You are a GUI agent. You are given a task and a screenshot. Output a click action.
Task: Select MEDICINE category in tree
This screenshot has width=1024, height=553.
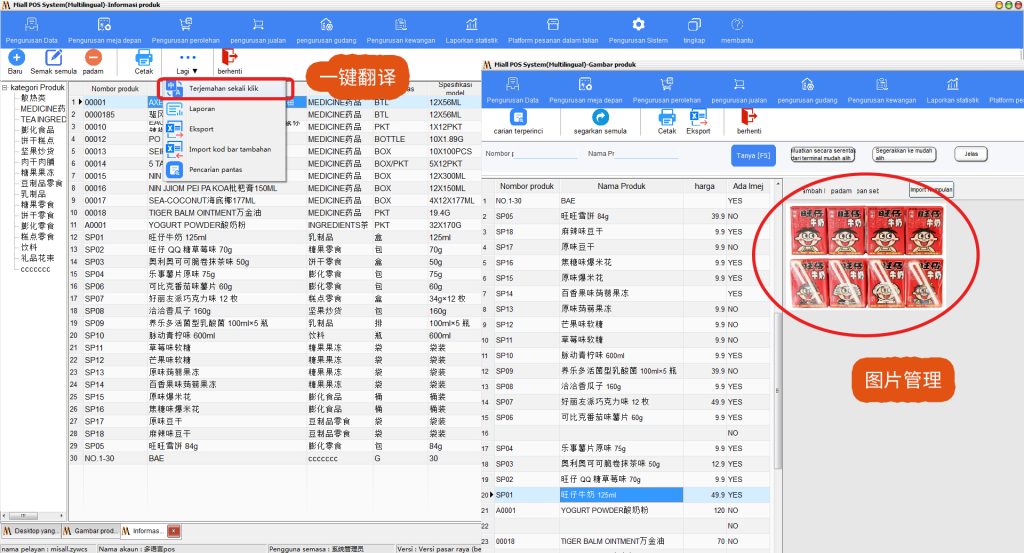[42, 109]
